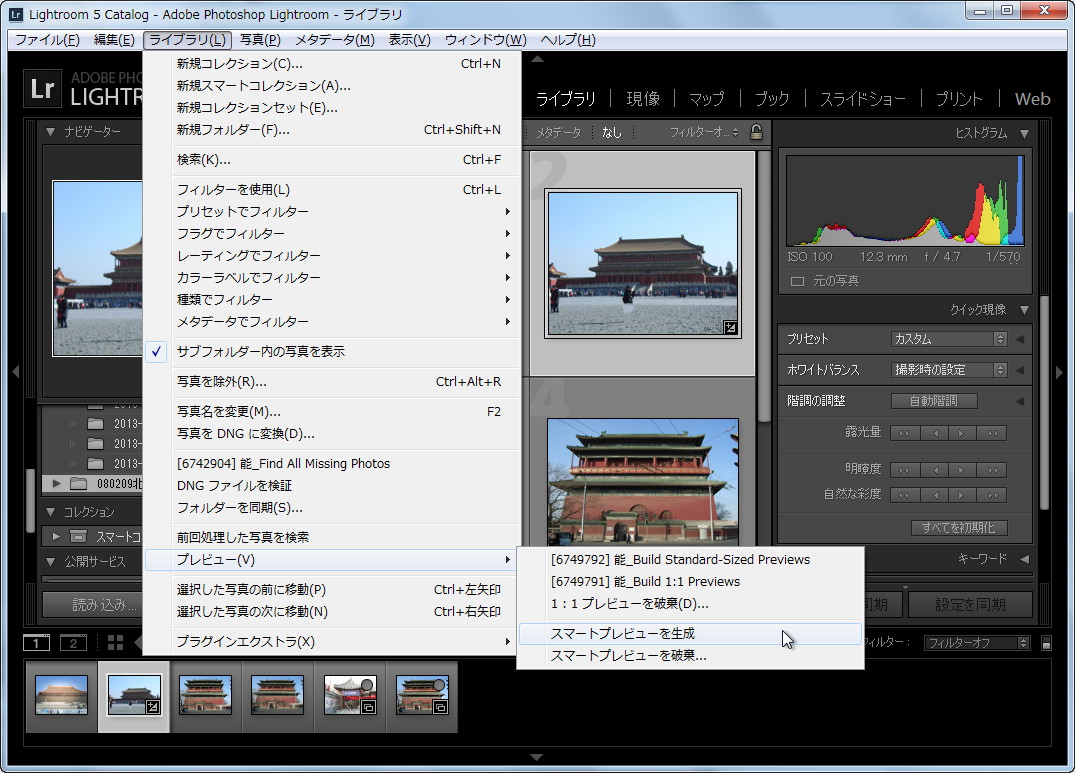Choose スマートプレビューを生成
Image resolution: width=1075 pixels, height=773 pixels.
(x=690, y=634)
